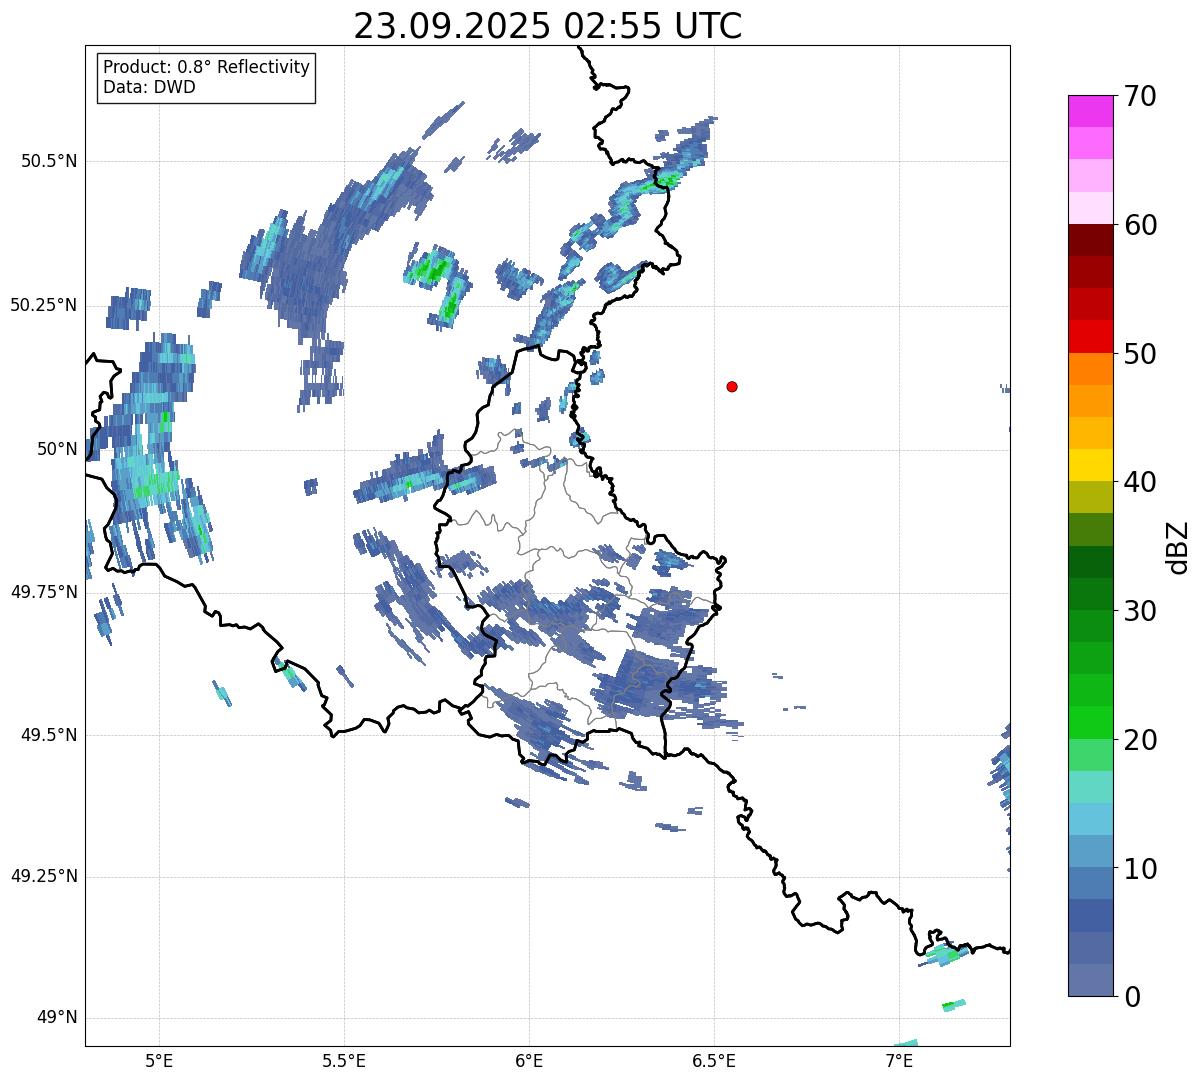Click the colorbar value 10

tap(1140, 869)
